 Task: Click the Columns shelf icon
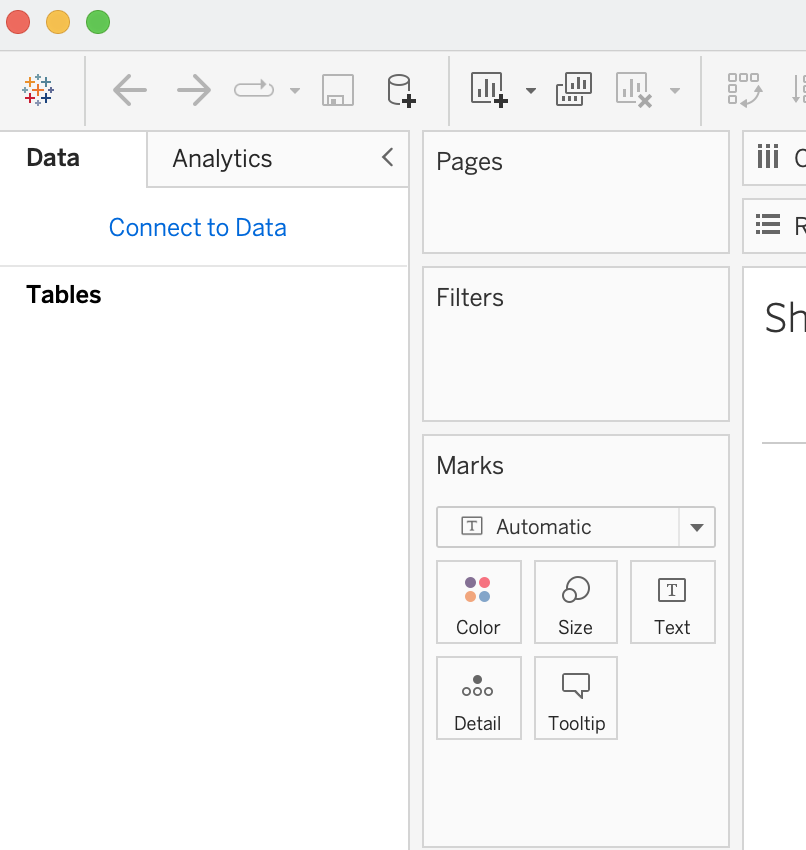768,157
